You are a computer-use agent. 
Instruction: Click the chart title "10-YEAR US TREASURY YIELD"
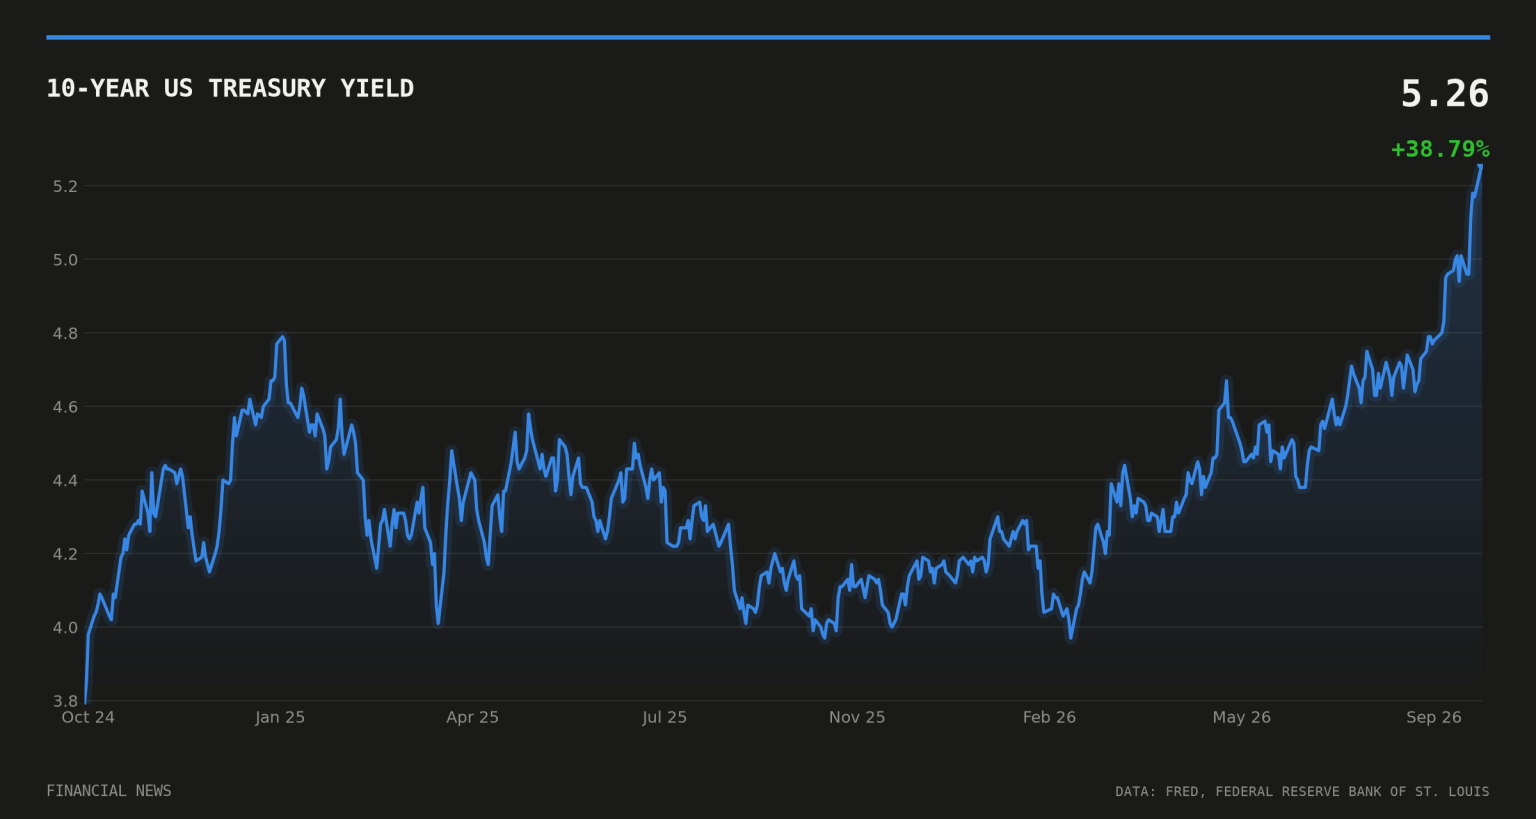point(230,88)
